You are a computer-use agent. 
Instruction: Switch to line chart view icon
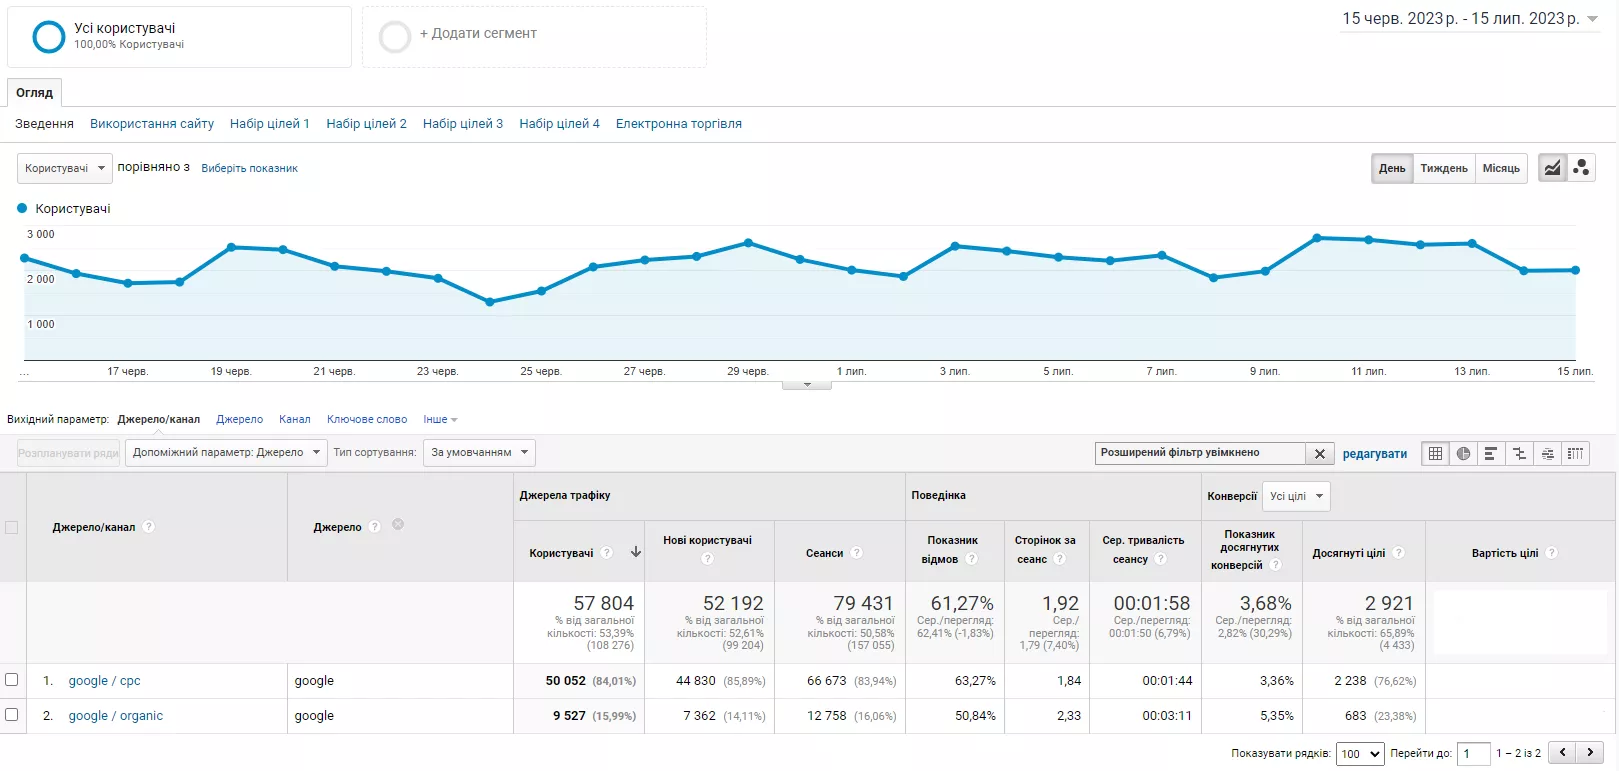[1552, 168]
